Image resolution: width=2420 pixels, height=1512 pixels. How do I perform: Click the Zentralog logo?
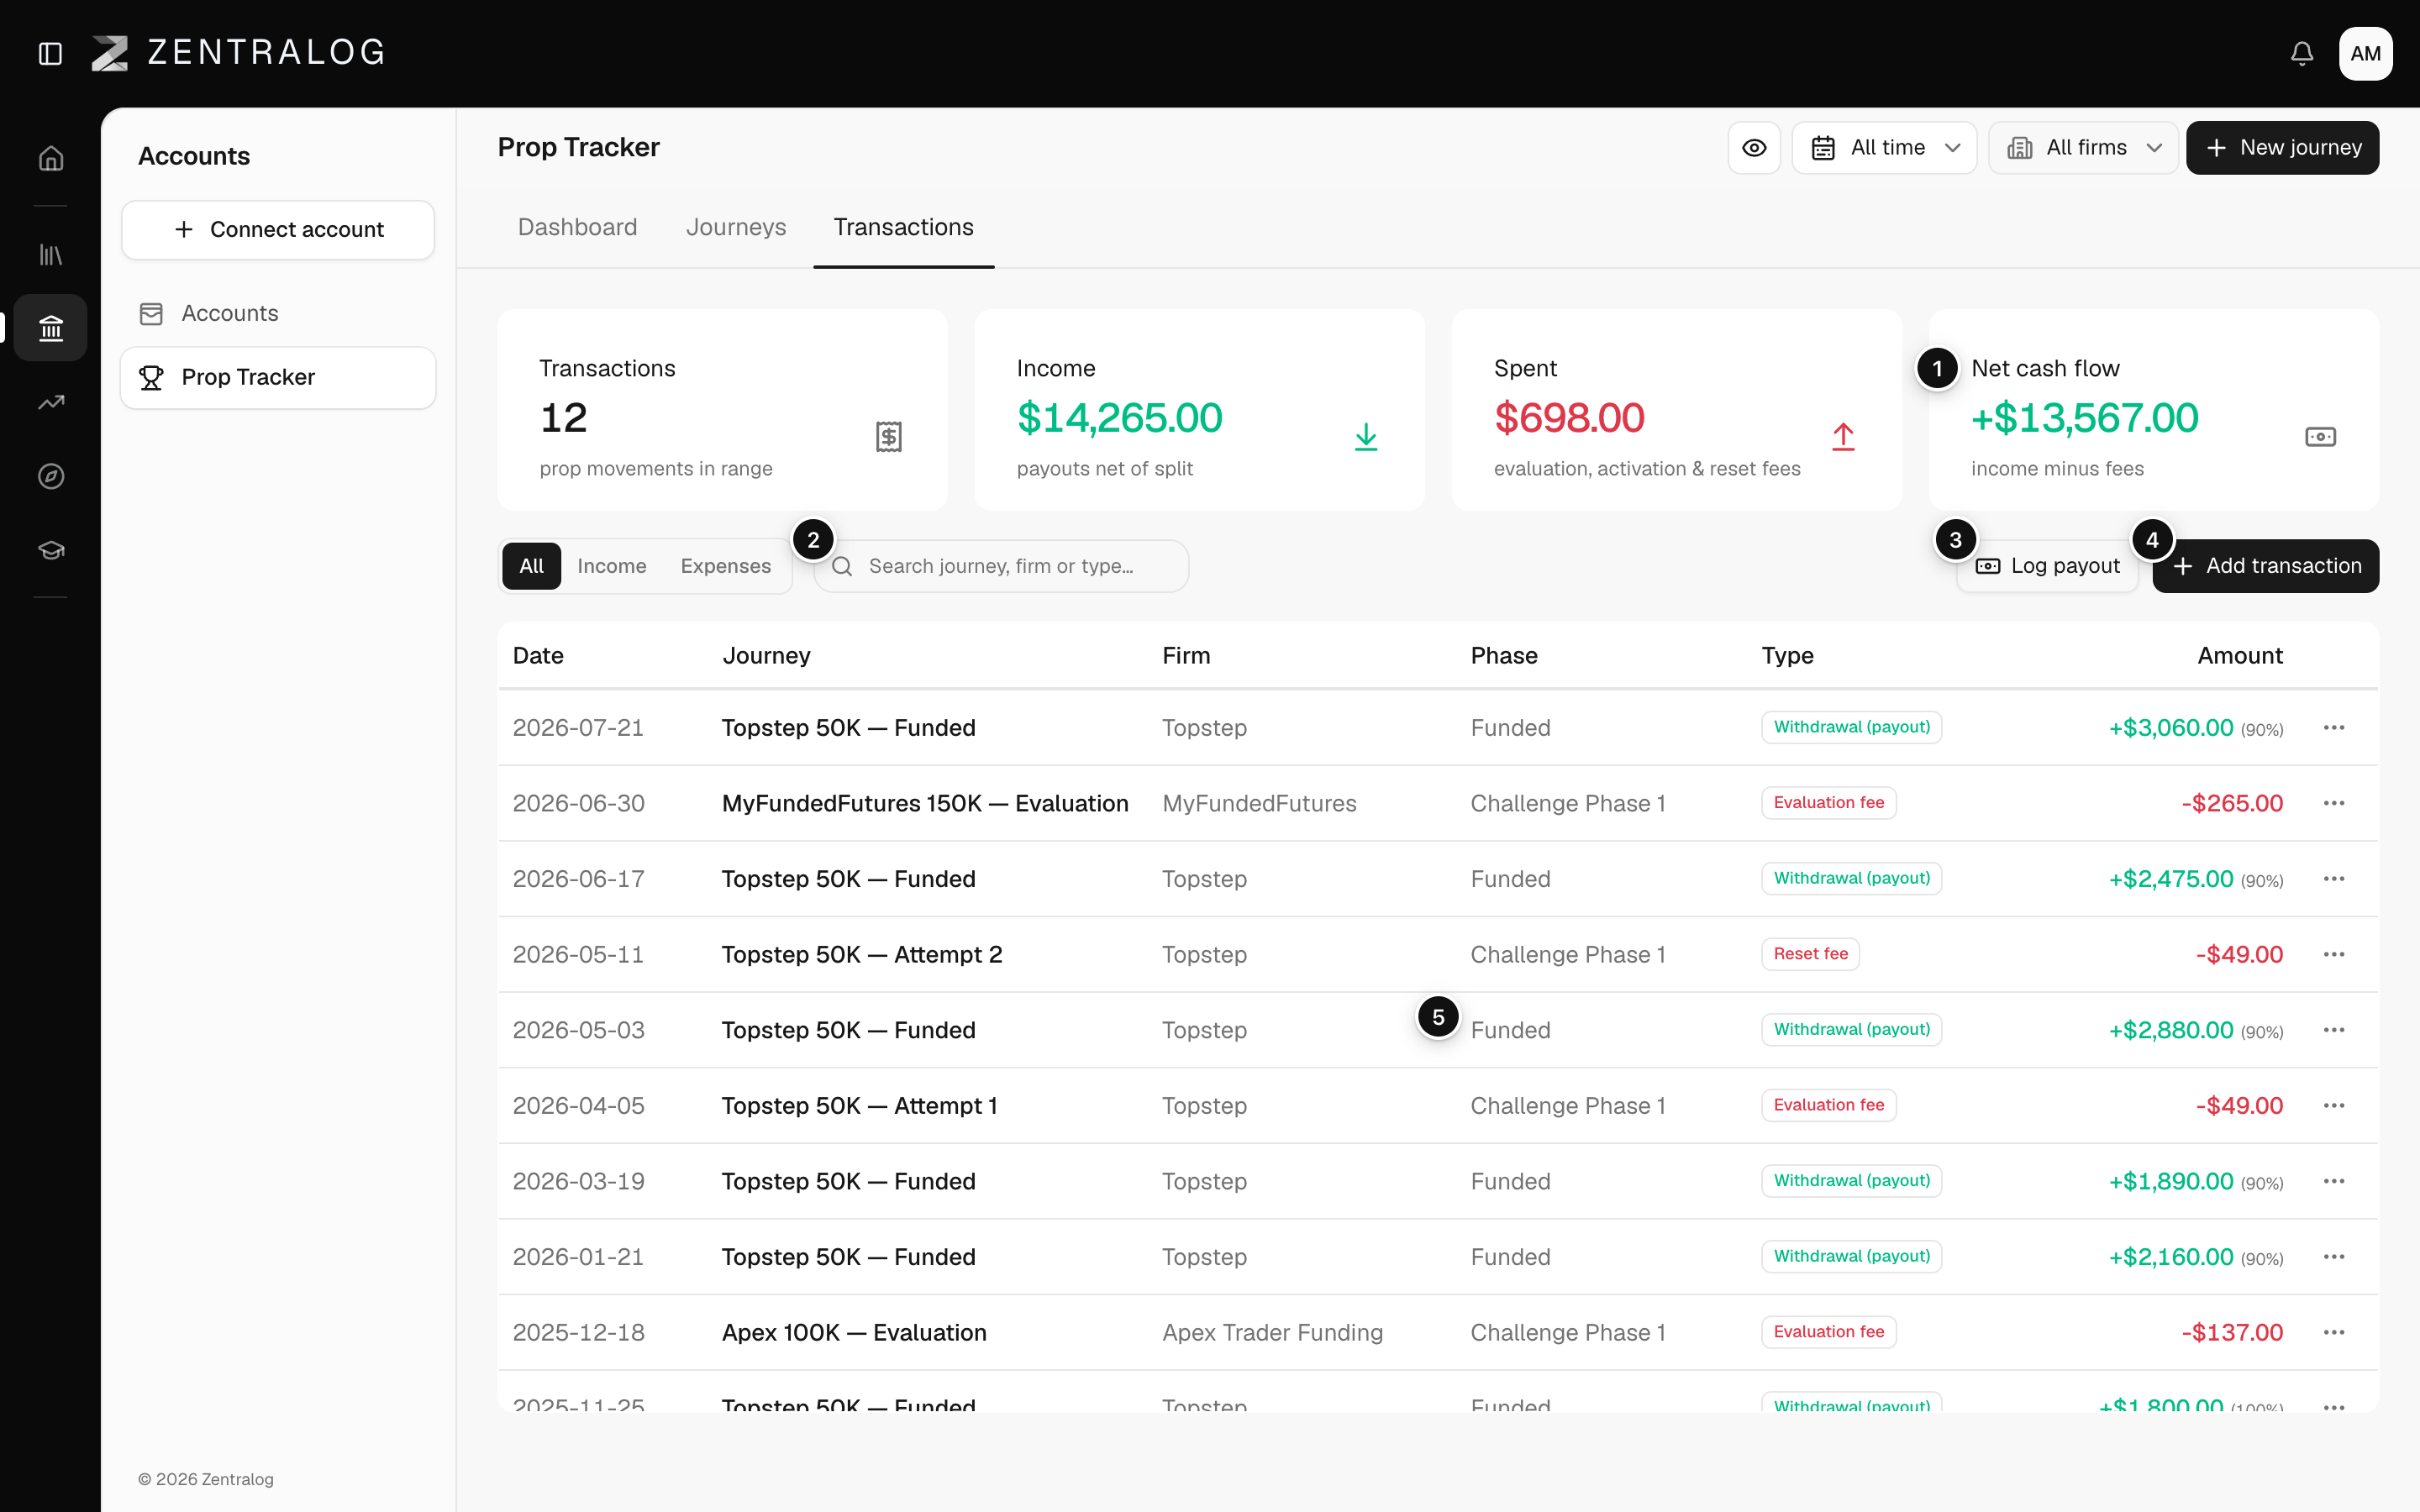pos(239,53)
